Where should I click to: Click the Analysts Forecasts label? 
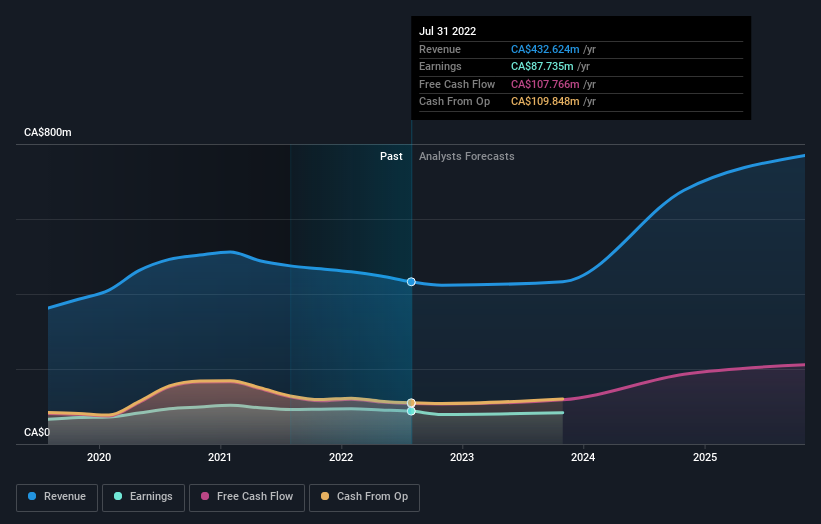point(467,156)
